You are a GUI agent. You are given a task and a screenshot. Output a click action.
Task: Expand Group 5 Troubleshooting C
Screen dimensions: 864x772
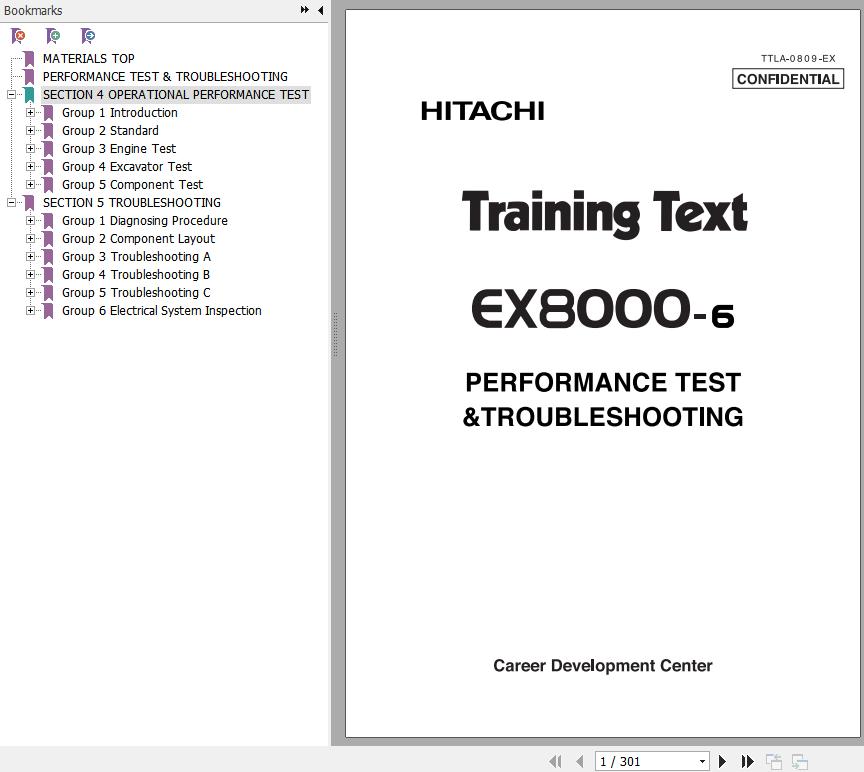[x=30, y=293]
